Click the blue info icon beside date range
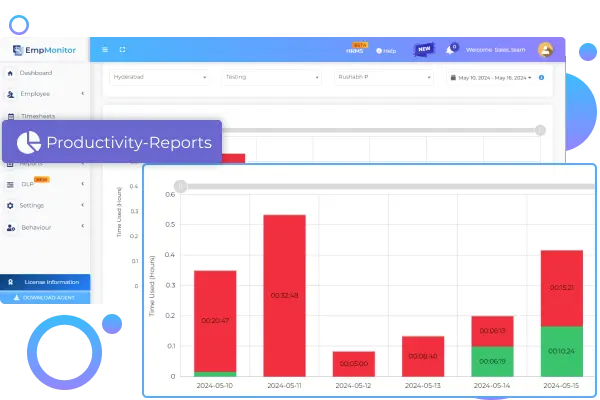 point(541,77)
